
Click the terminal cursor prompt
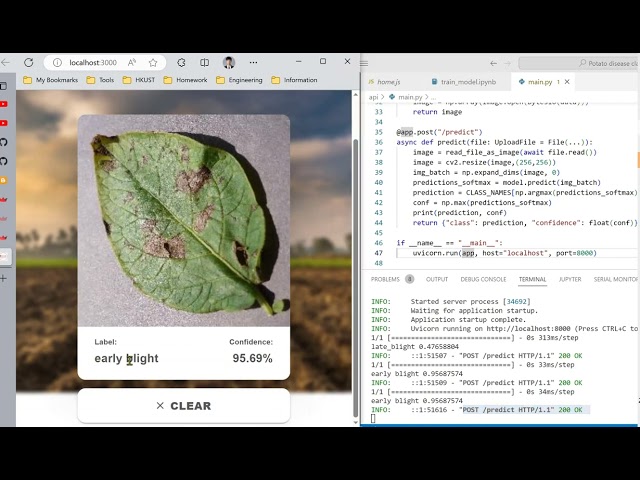coord(373,418)
